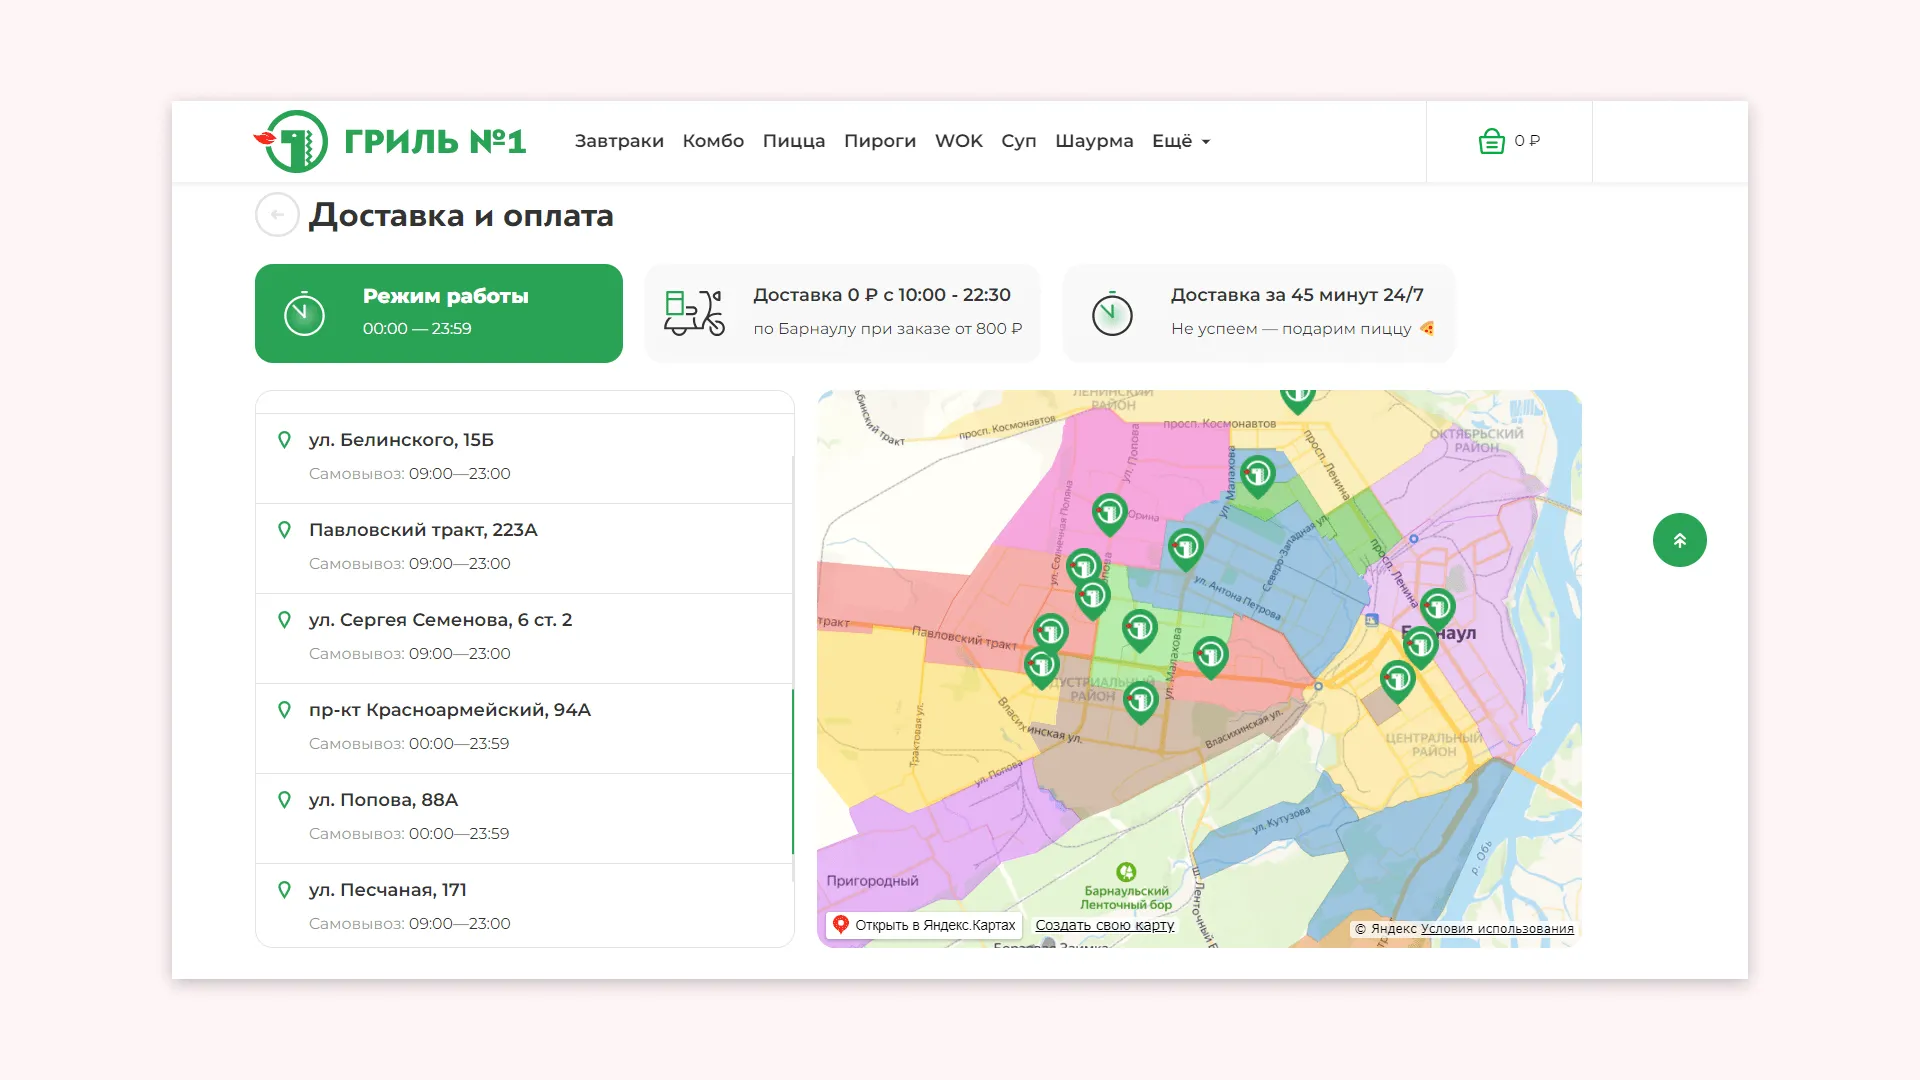The image size is (1920, 1080).
Task: Open the Суп menu category
Action: pyautogui.click(x=1019, y=141)
